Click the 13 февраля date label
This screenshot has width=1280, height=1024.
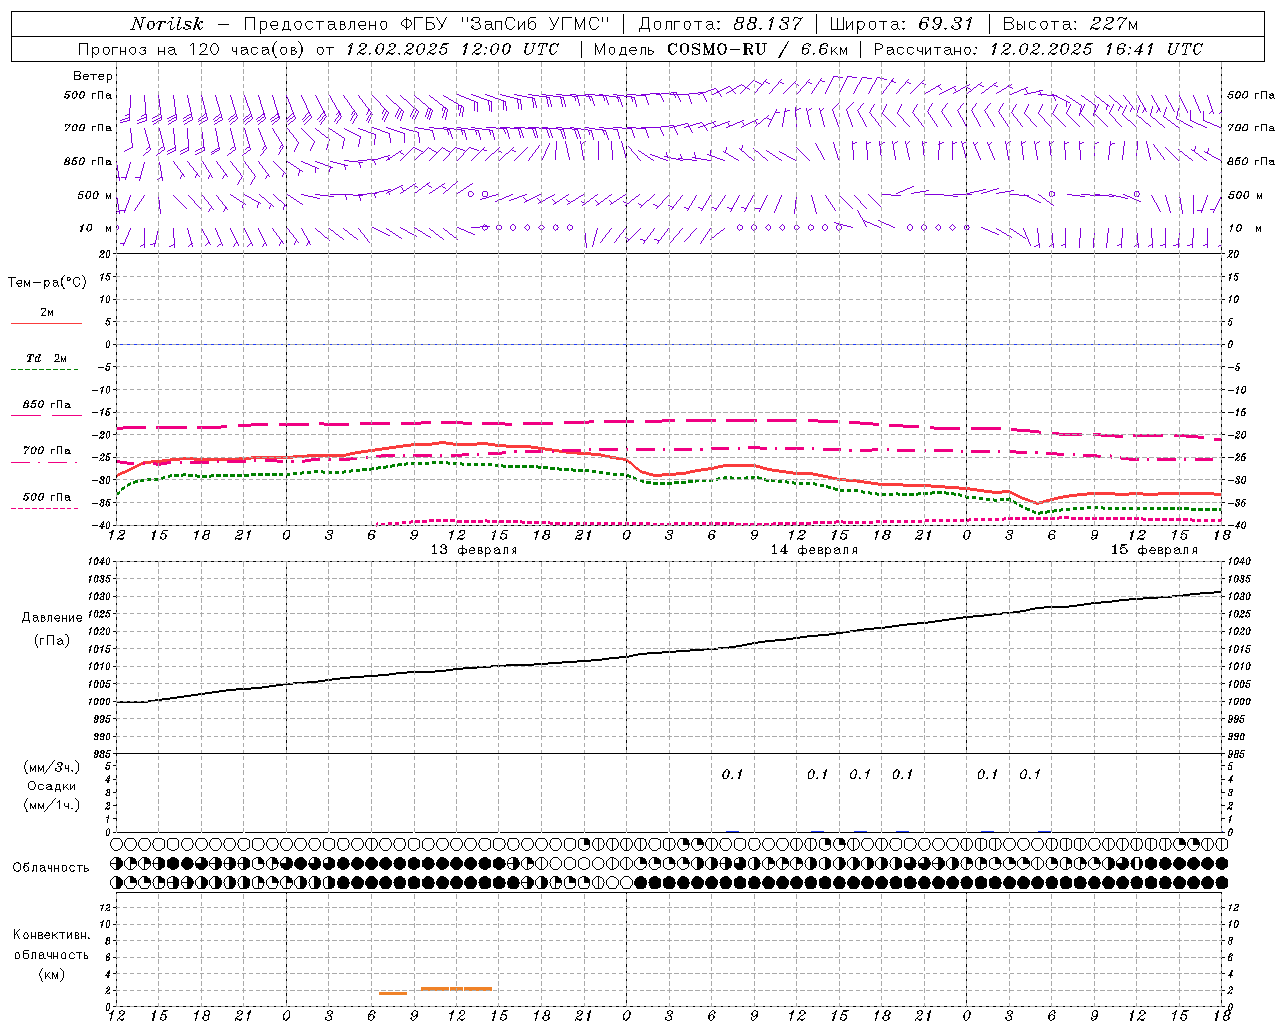[x=474, y=550]
